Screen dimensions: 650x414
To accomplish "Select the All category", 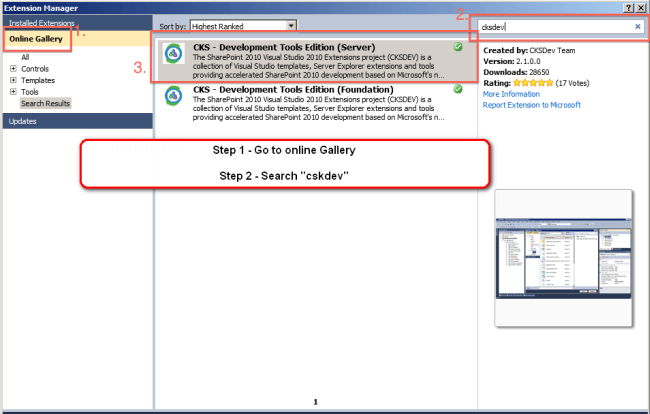I will pos(25,57).
